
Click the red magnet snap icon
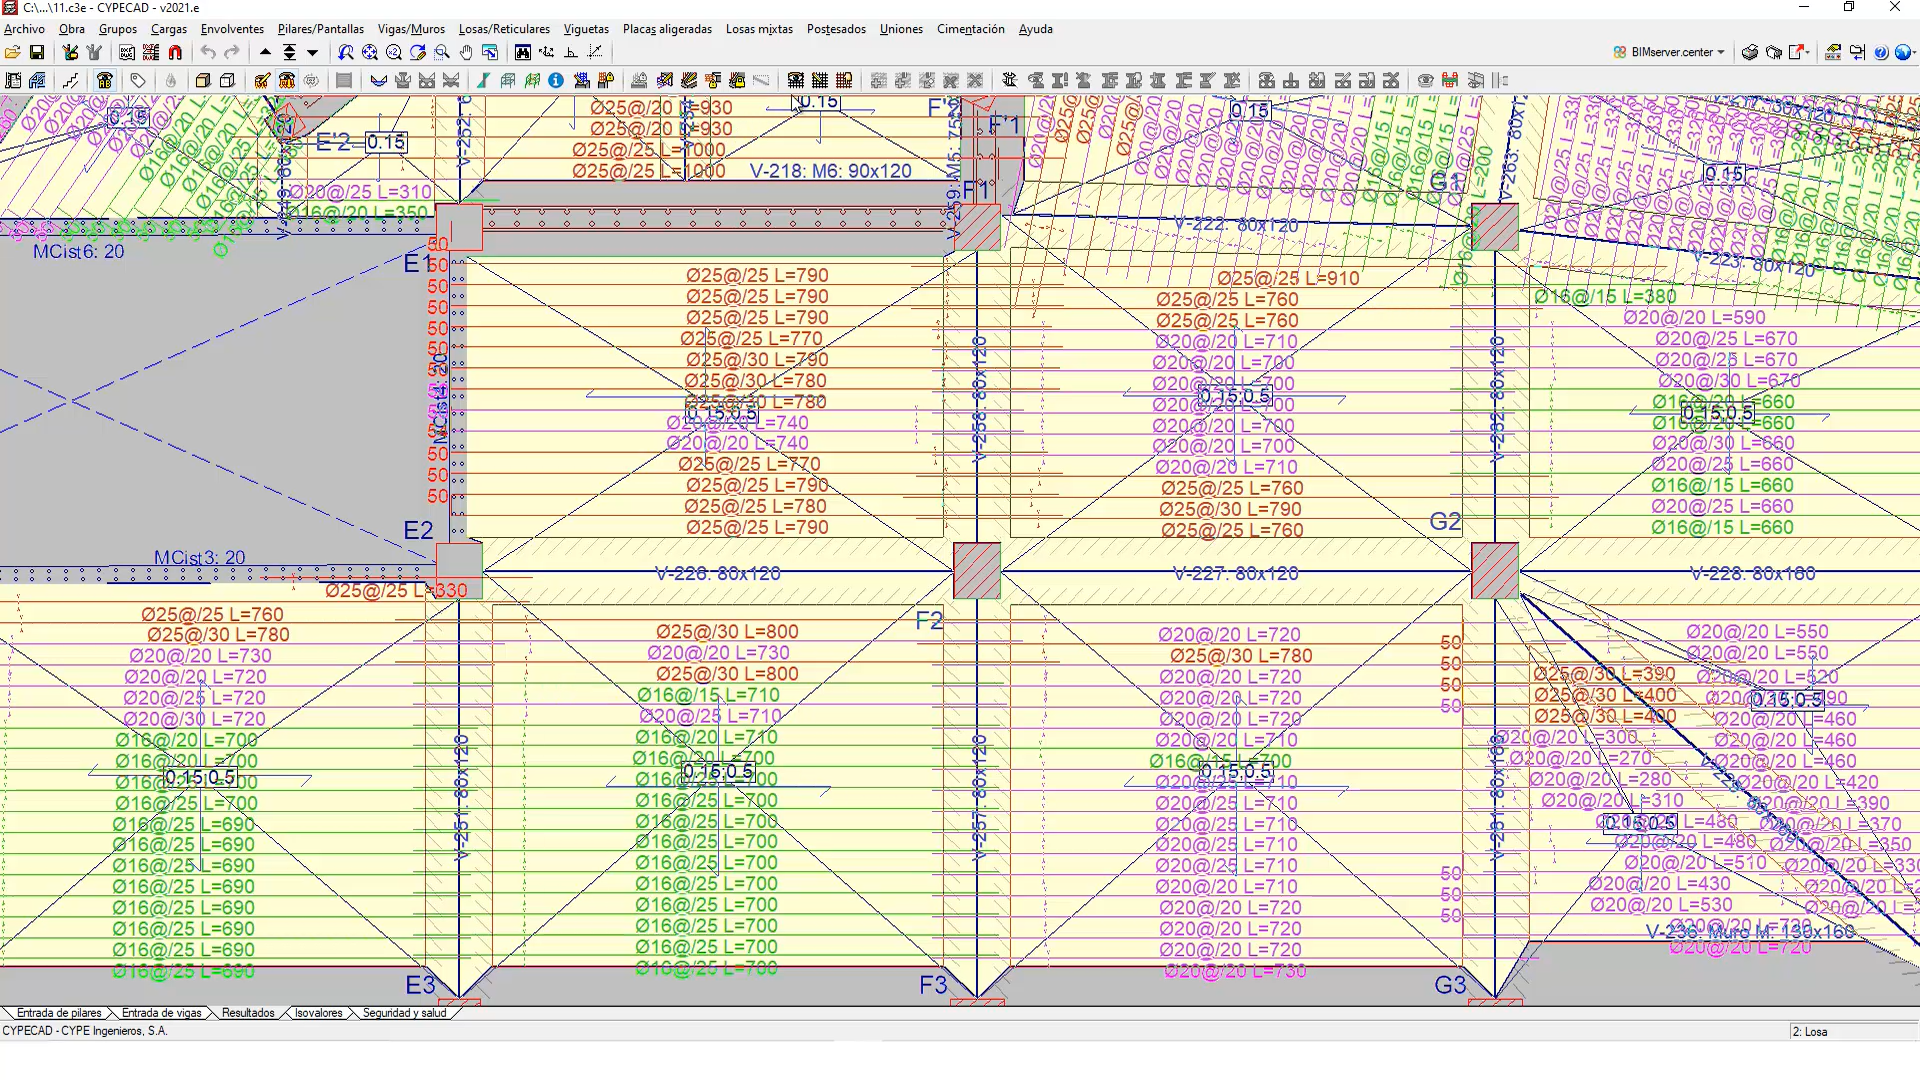coord(176,52)
